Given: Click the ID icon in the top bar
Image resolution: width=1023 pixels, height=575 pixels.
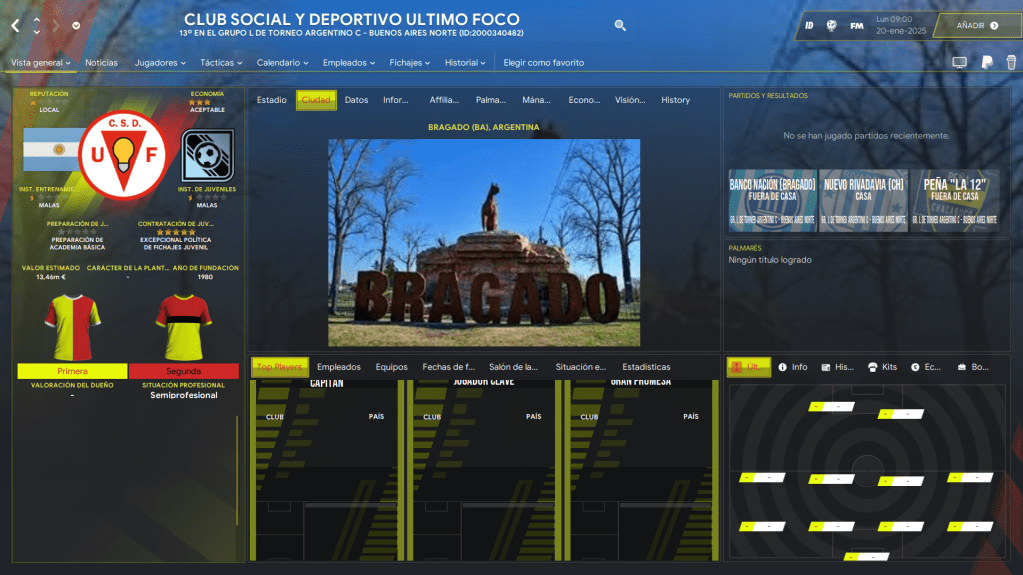Looking at the screenshot, I should (x=808, y=26).
